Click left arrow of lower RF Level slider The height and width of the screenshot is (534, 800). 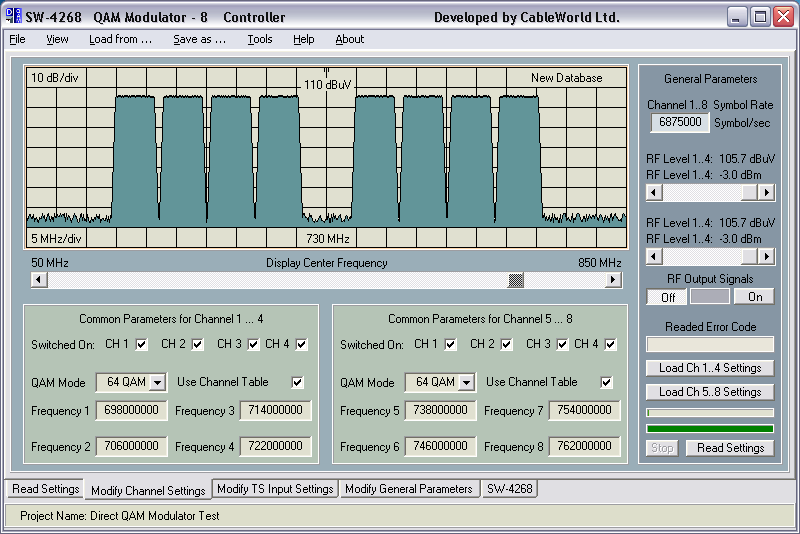[x=654, y=257]
